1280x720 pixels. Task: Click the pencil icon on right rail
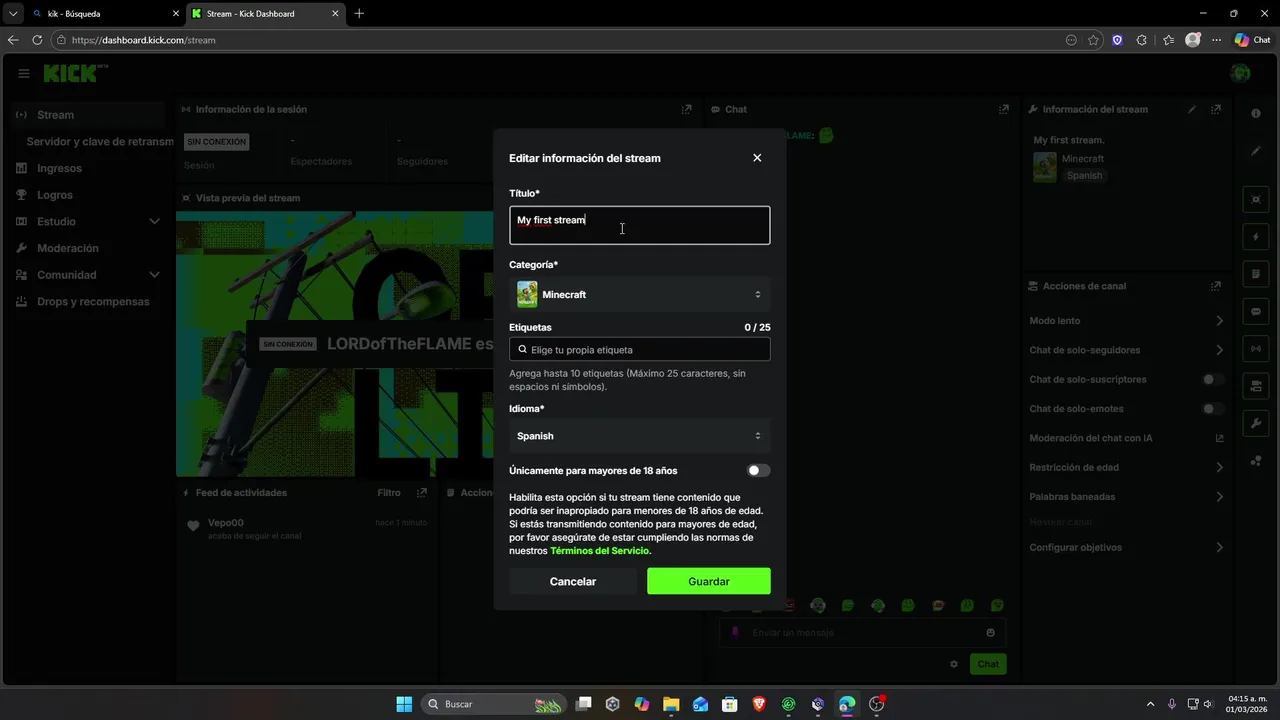[1257, 151]
